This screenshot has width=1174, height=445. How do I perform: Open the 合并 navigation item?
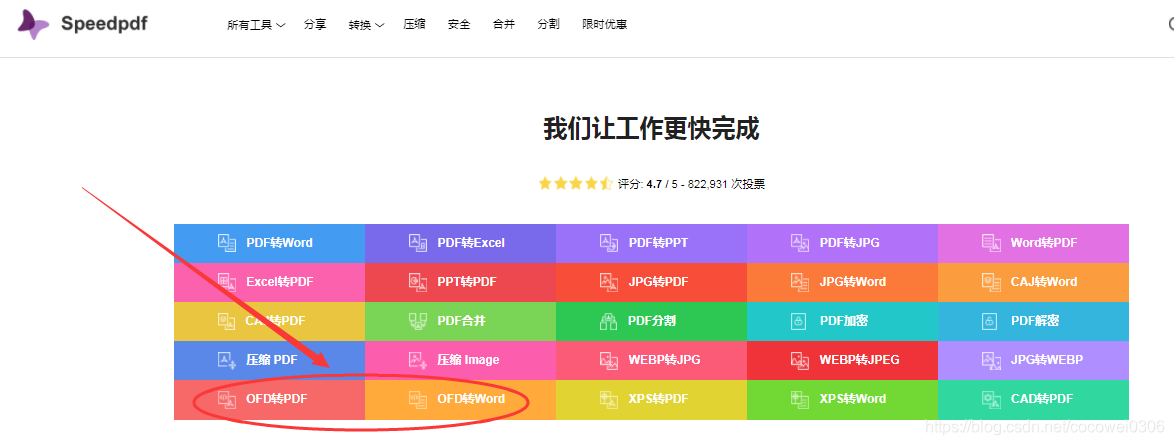pyautogui.click(x=504, y=24)
